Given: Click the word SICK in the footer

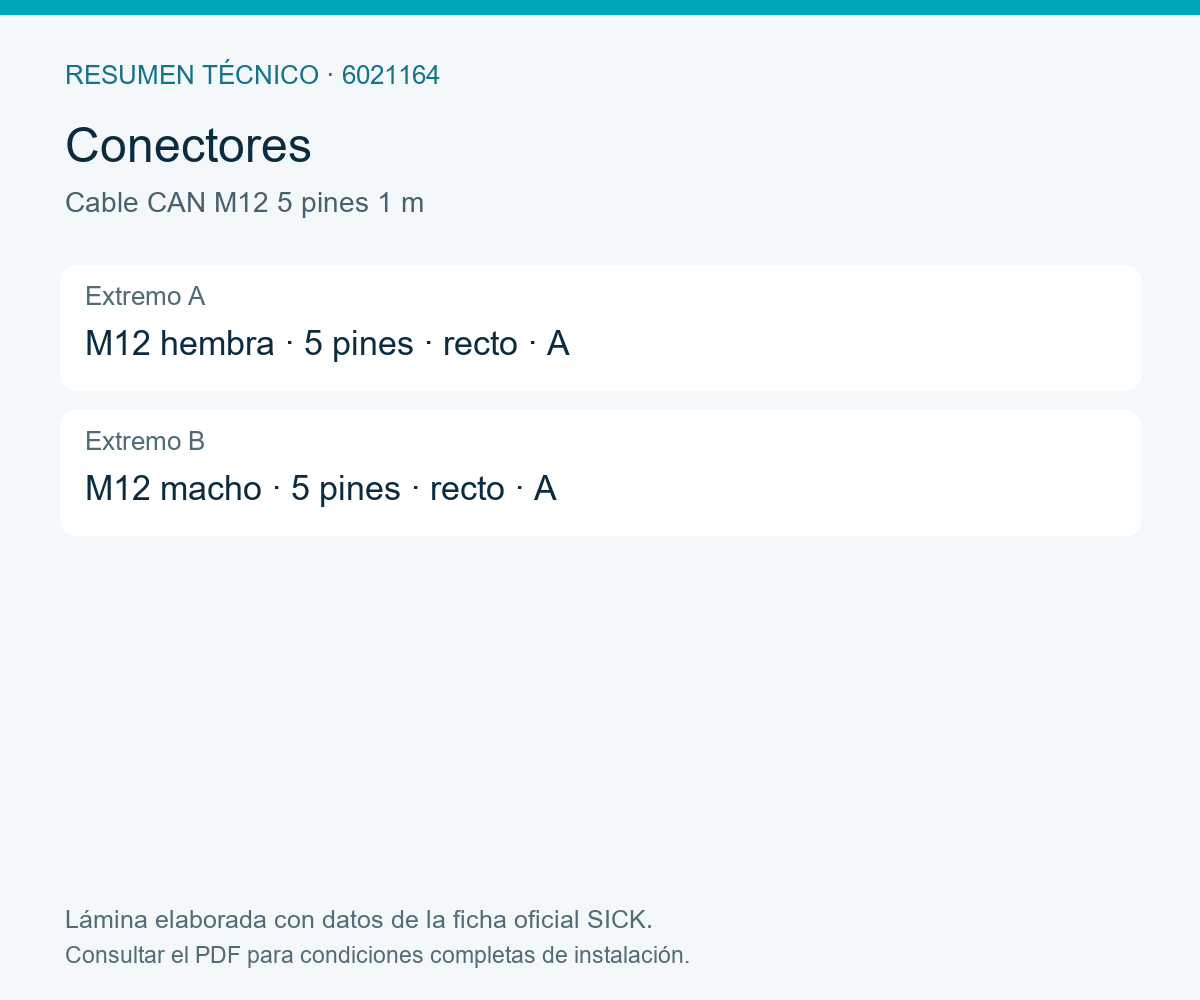Looking at the screenshot, I should coord(619,919).
